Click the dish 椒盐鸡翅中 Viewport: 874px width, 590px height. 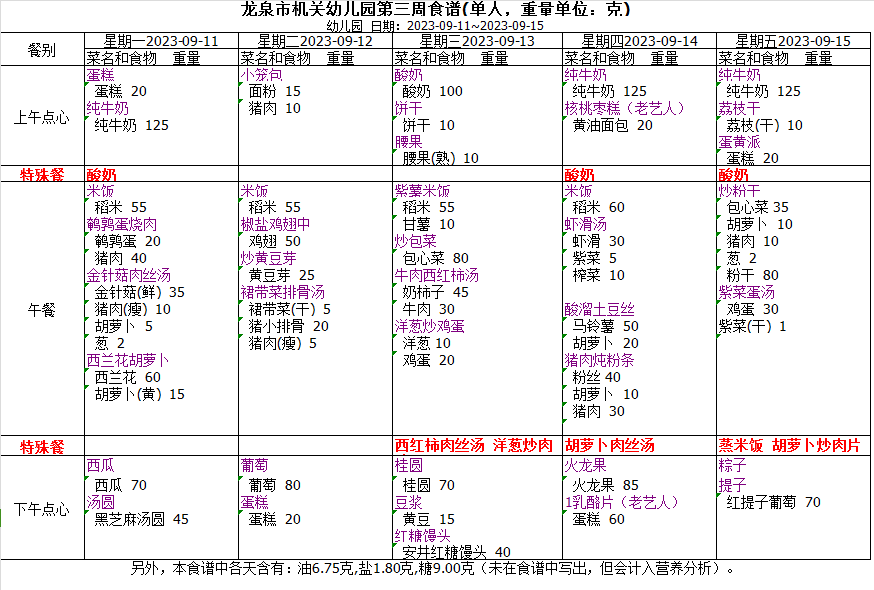click(275, 224)
